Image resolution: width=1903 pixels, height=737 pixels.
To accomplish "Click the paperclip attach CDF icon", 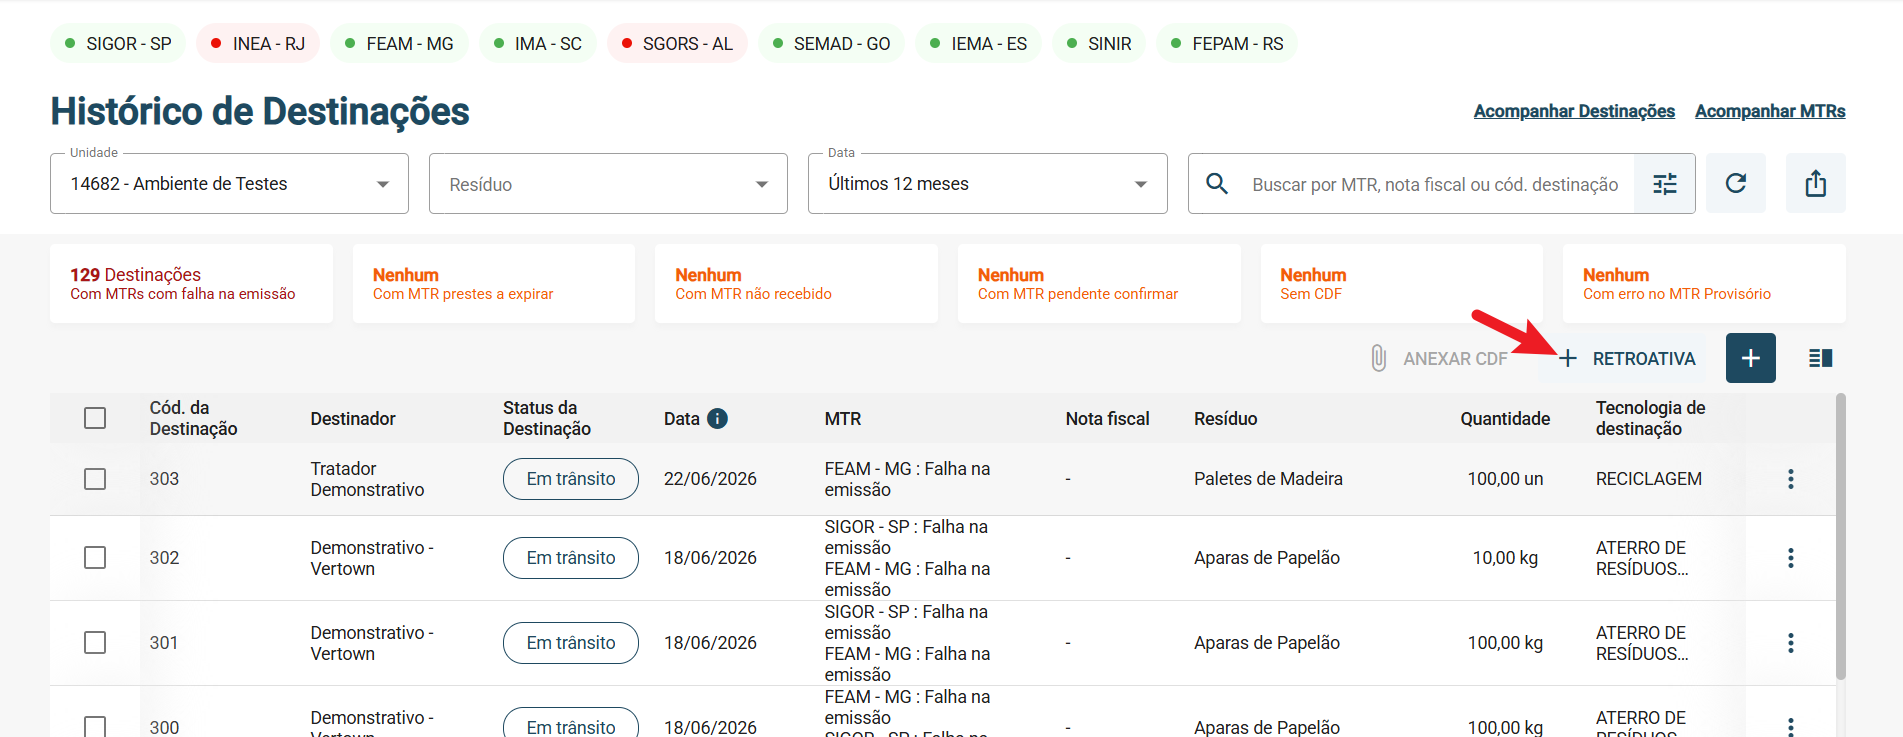I will coord(1379,358).
